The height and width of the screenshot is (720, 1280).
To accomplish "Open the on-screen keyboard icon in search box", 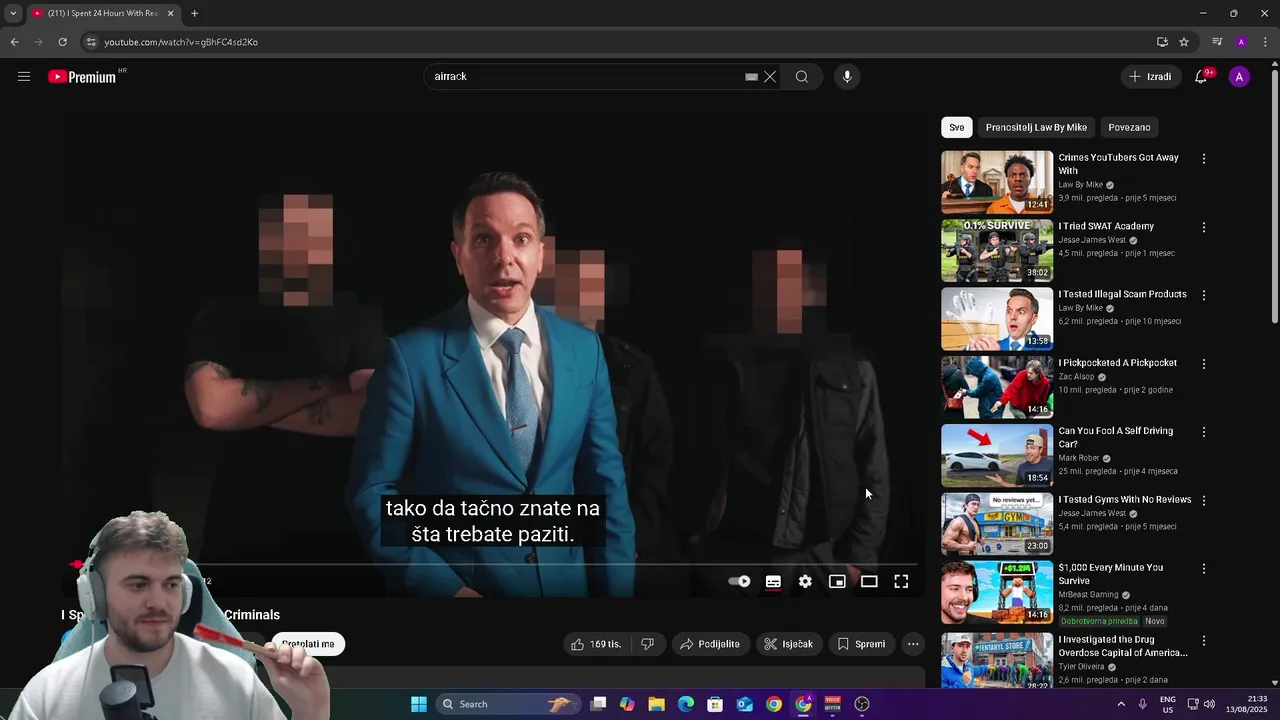I will click(x=751, y=77).
